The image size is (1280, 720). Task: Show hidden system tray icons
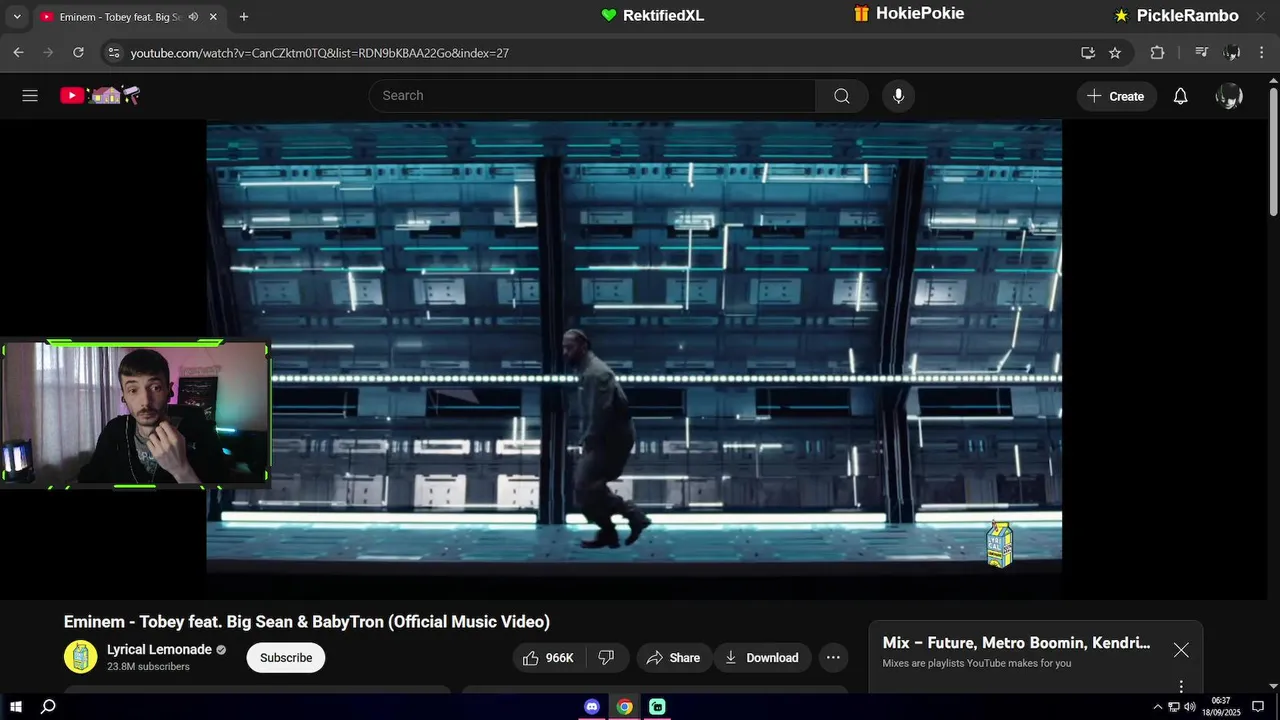click(x=1158, y=707)
